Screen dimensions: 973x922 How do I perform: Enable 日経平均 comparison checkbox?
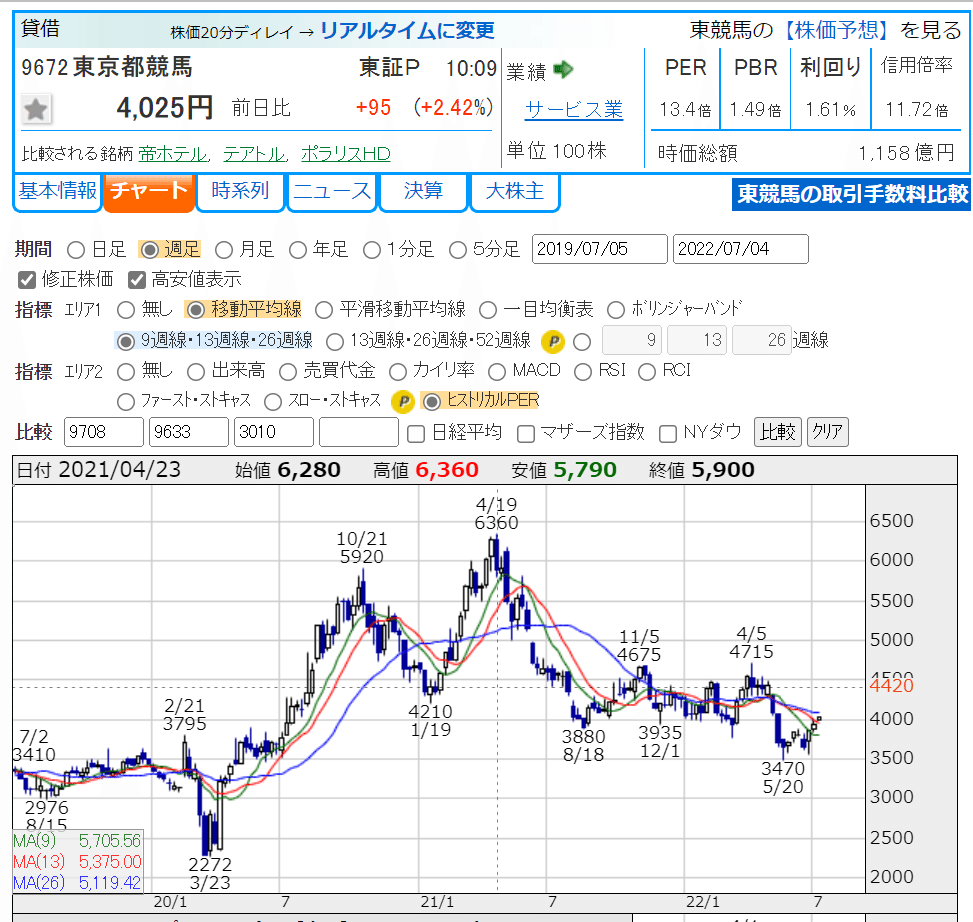point(416,433)
